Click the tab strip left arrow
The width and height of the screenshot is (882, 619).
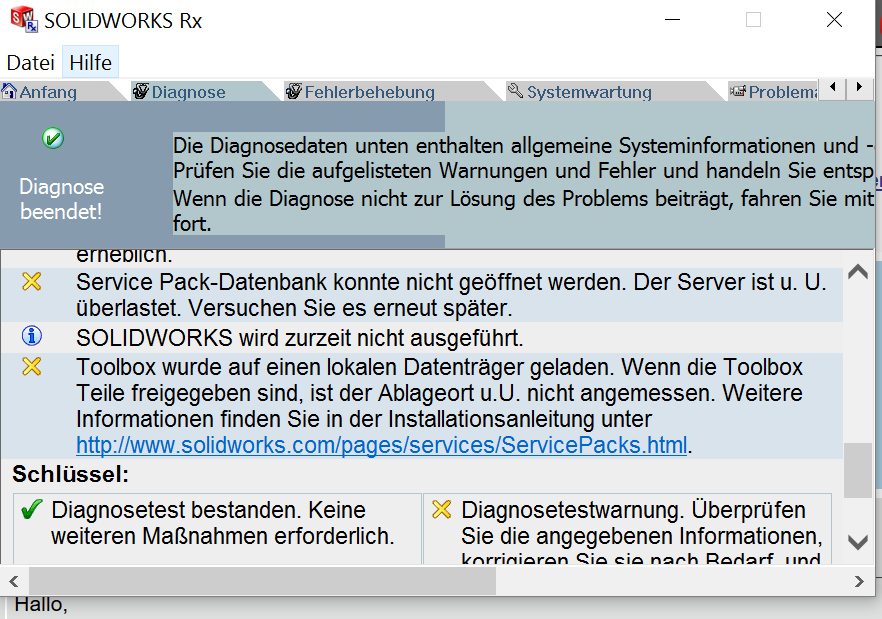click(833, 87)
